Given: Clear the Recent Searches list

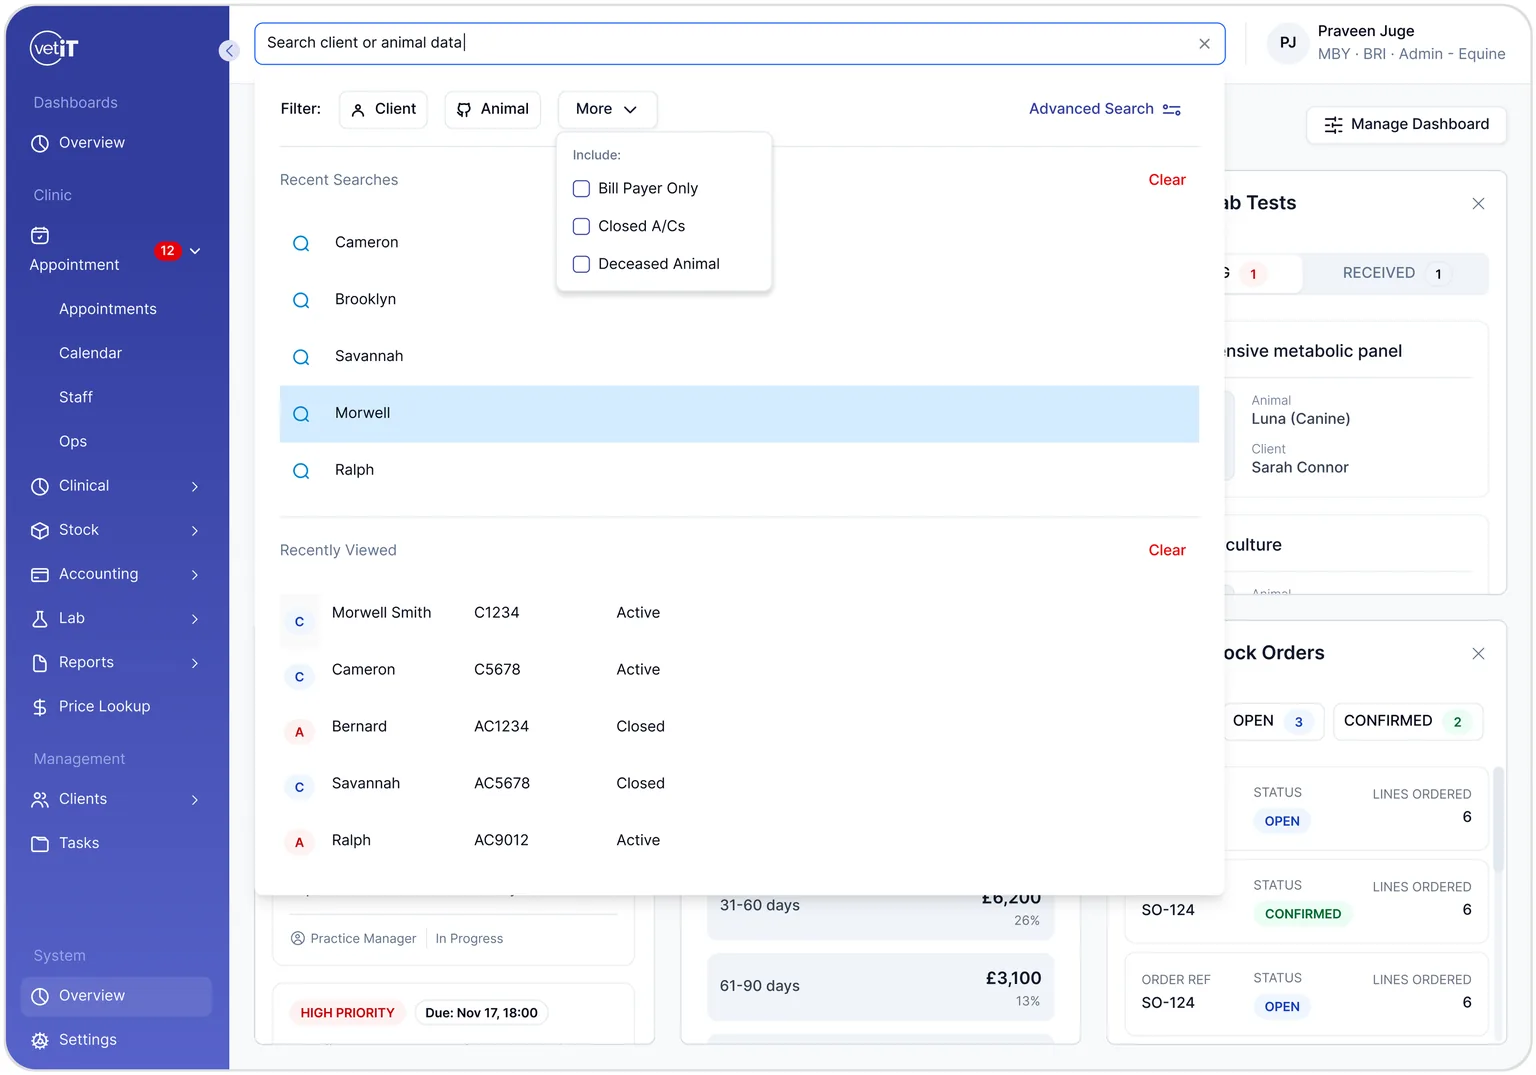Looking at the screenshot, I should point(1167,180).
